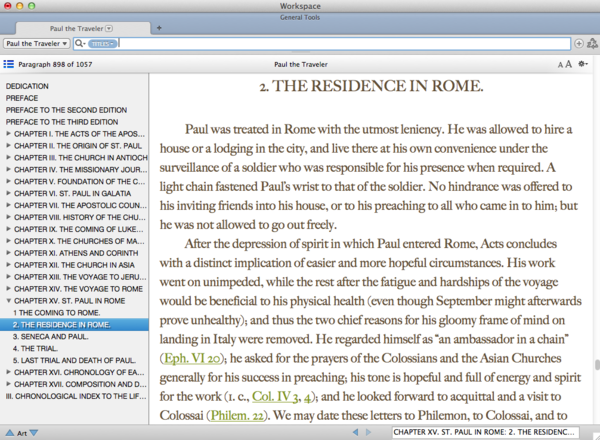Expand CHAPTER I. THE ACTS OF THE APOS...
This screenshot has height=440, width=600.
8,134
